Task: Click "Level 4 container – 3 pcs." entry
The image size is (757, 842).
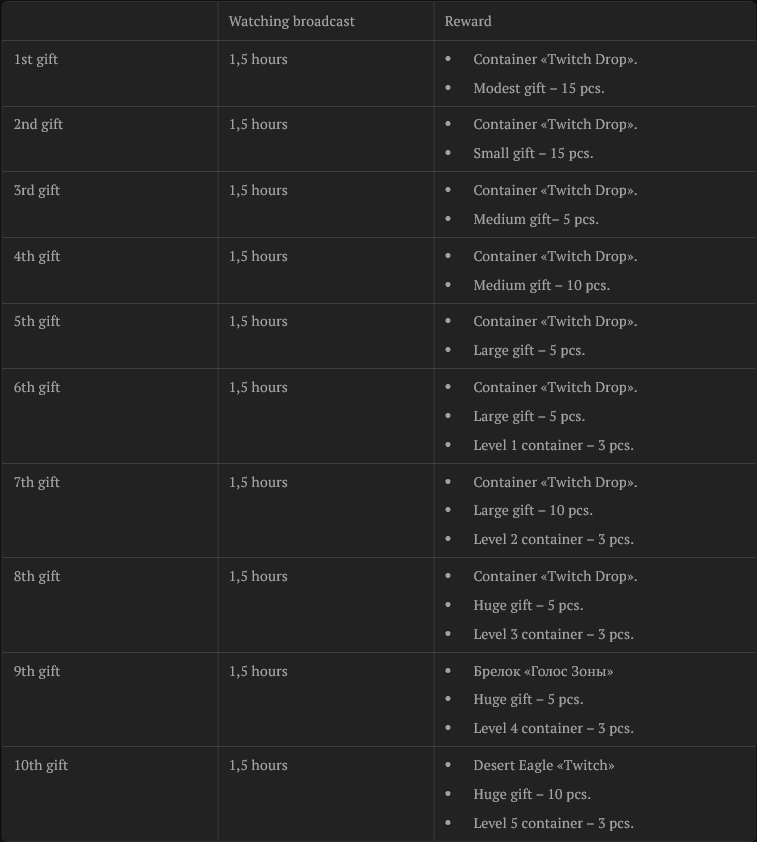Action: click(553, 728)
